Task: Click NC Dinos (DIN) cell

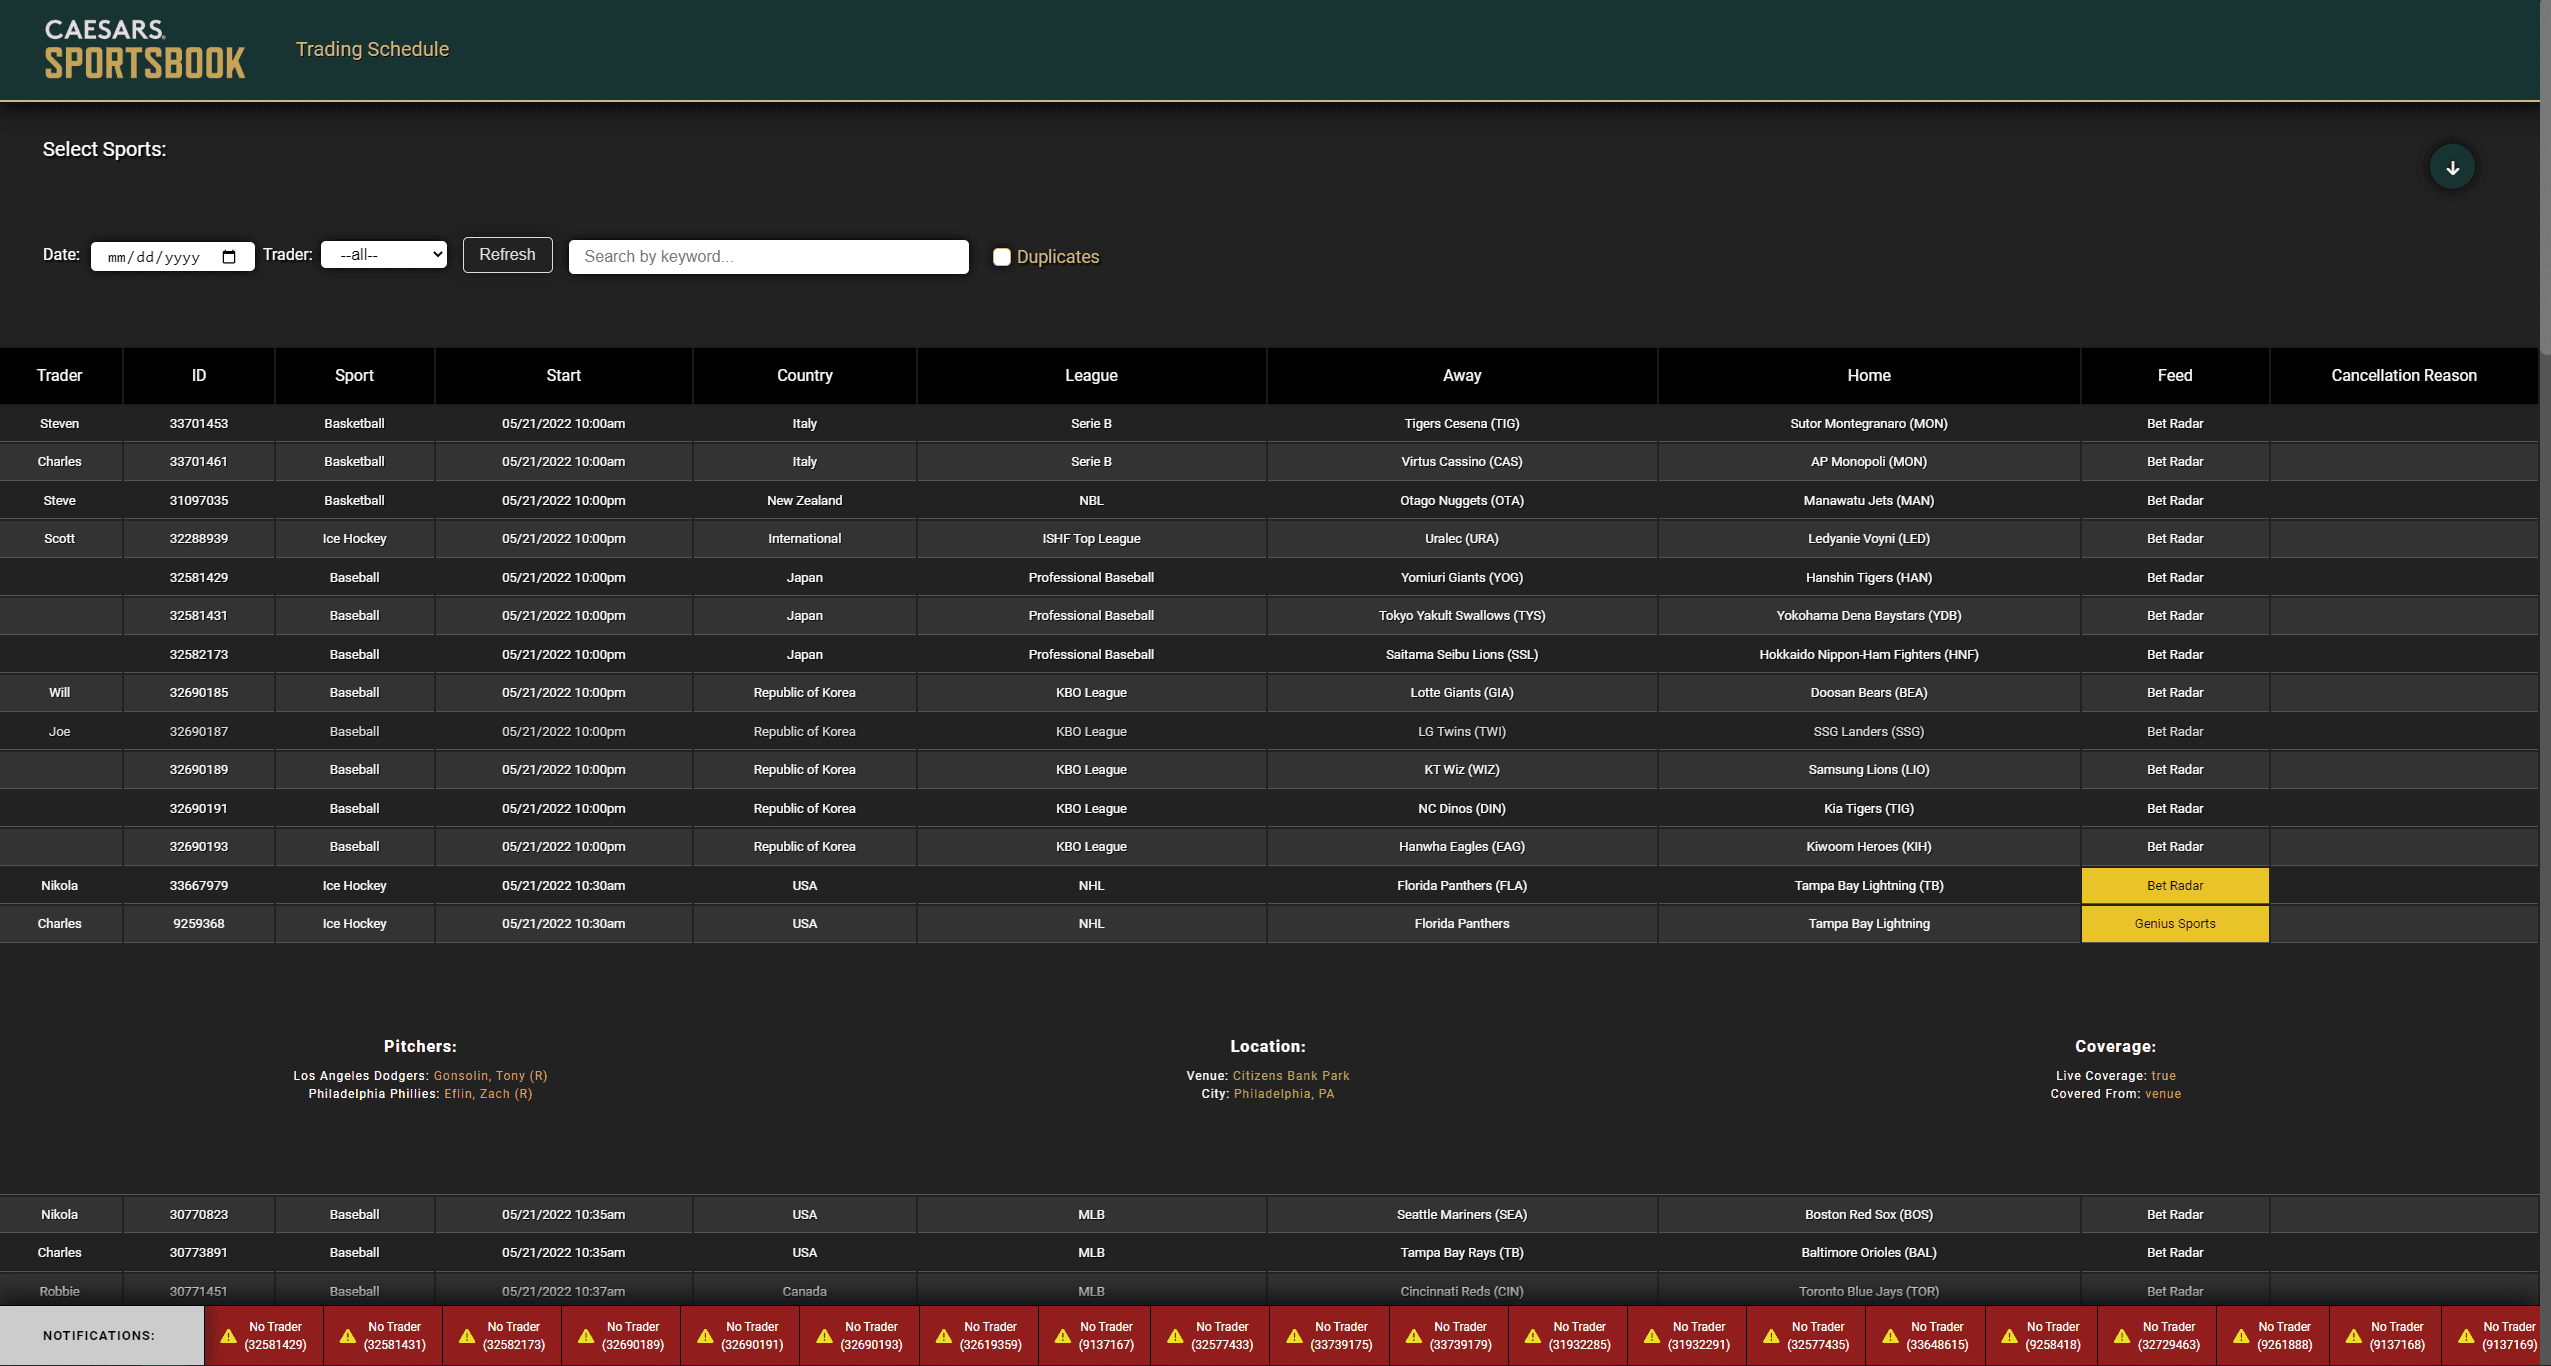Action: (x=1462, y=809)
